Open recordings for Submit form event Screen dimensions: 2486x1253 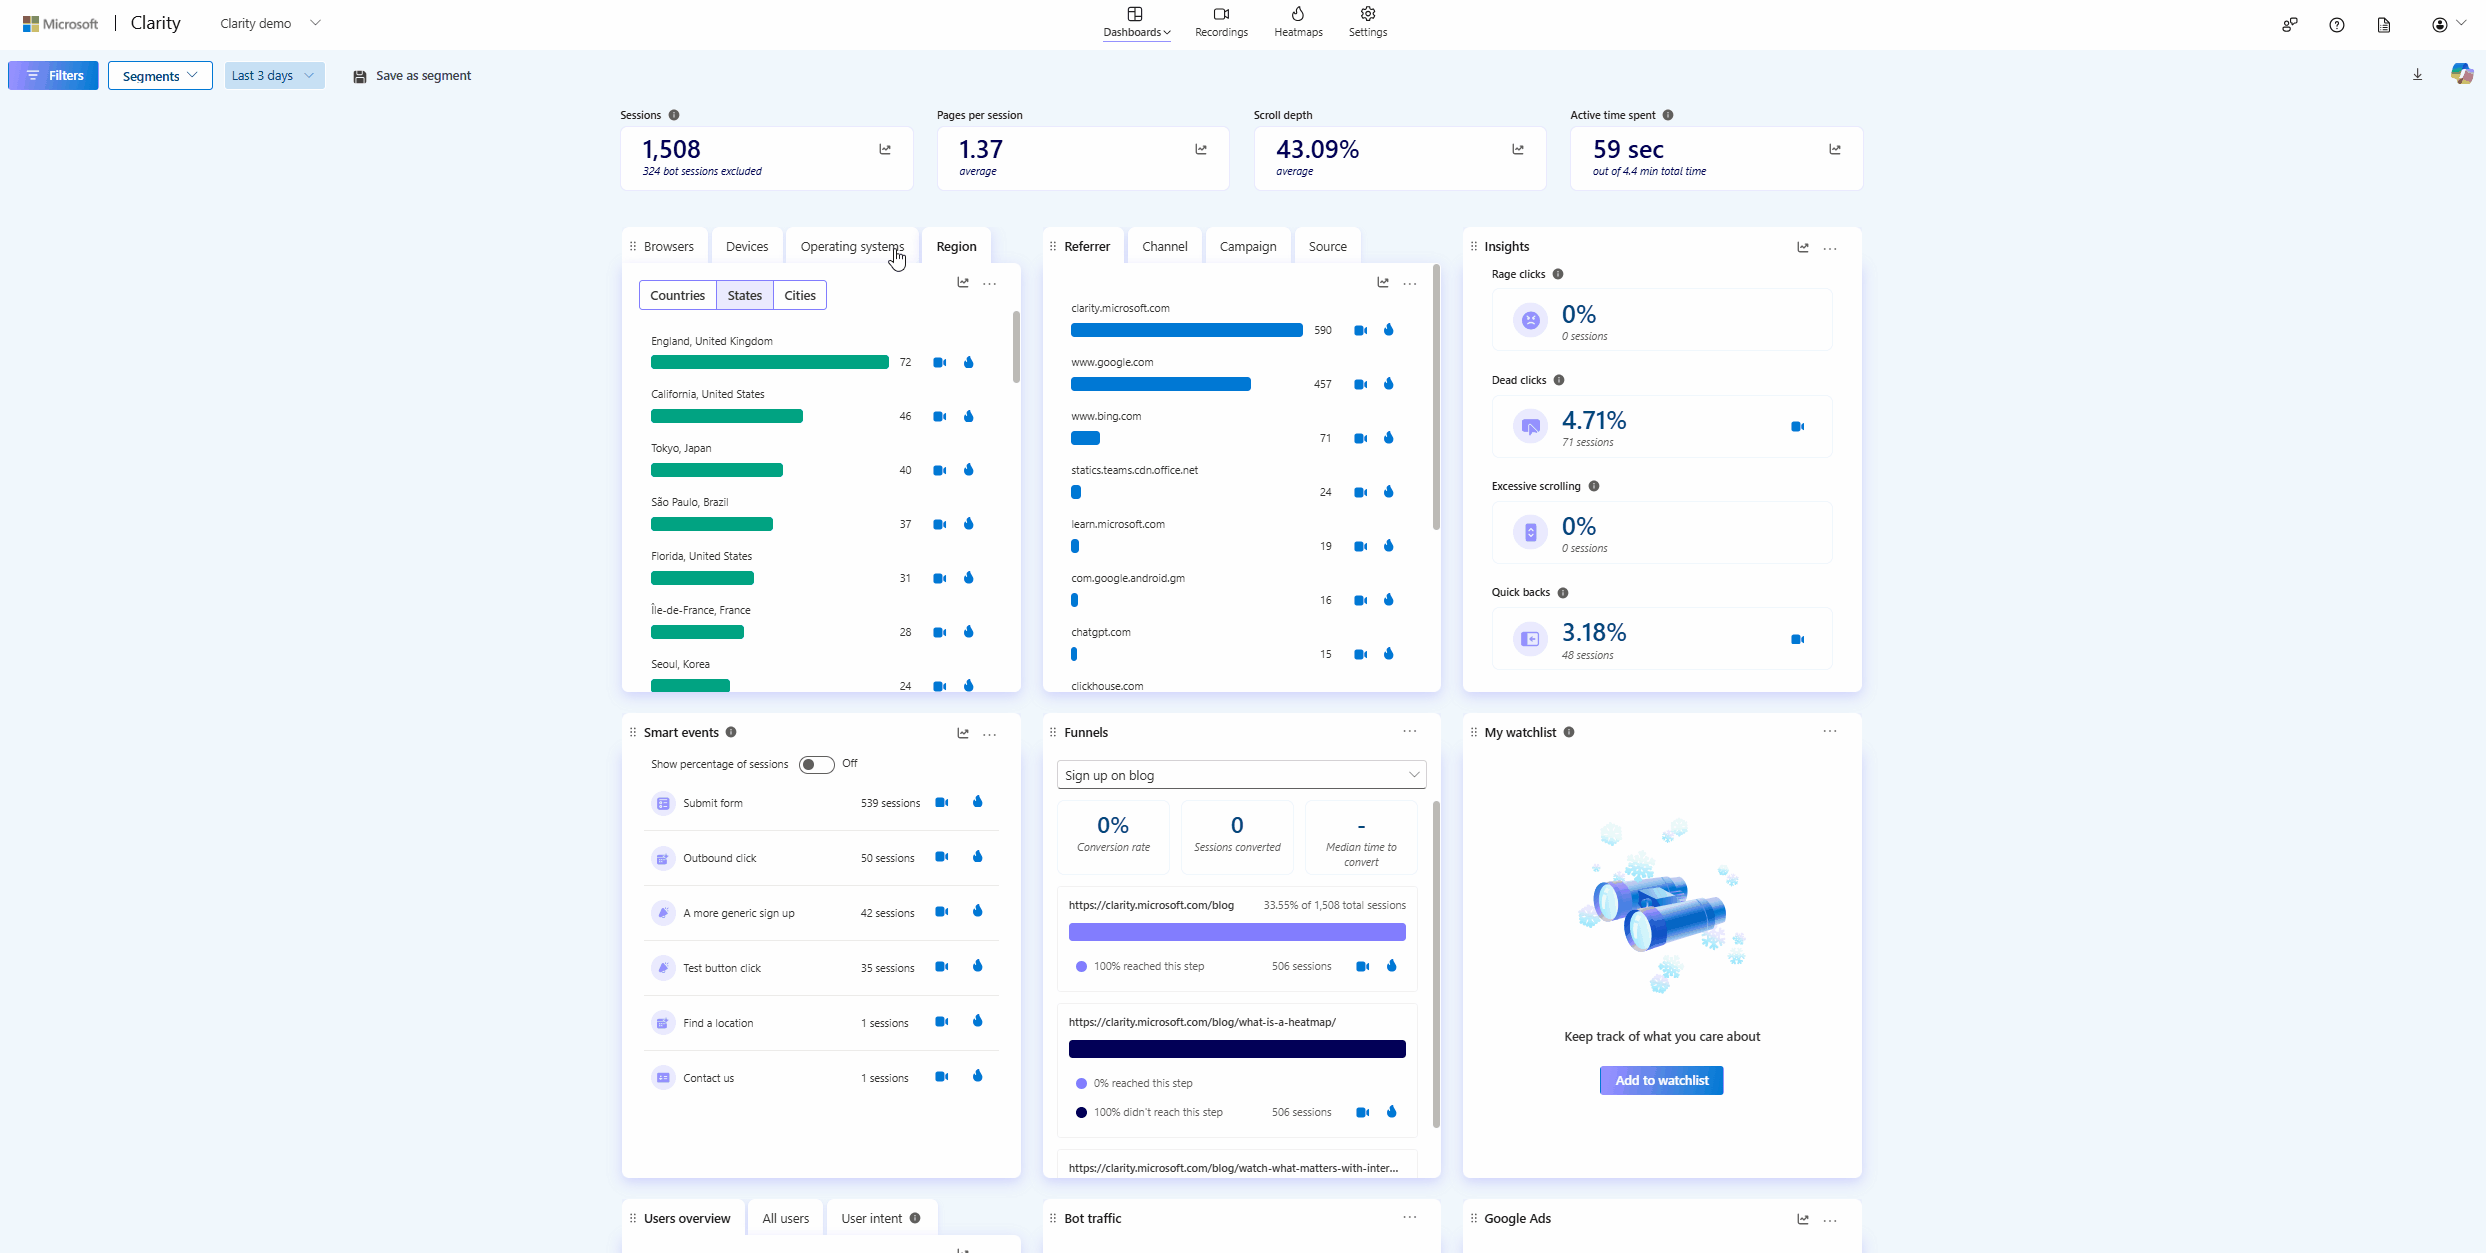(x=942, y=802)
